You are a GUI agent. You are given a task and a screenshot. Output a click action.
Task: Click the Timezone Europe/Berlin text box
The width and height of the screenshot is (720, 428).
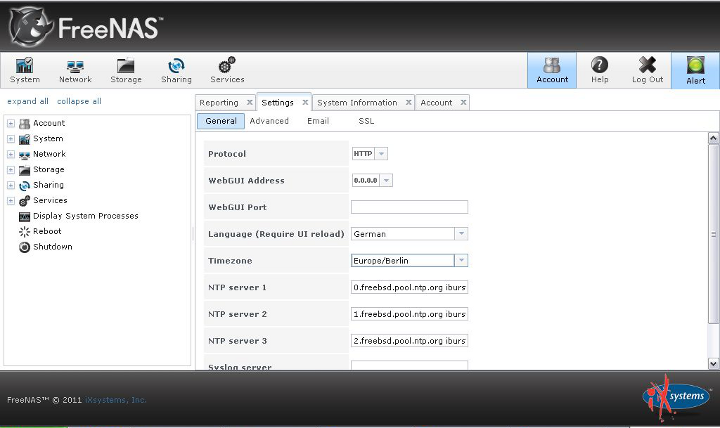click(x=403, y=260)
